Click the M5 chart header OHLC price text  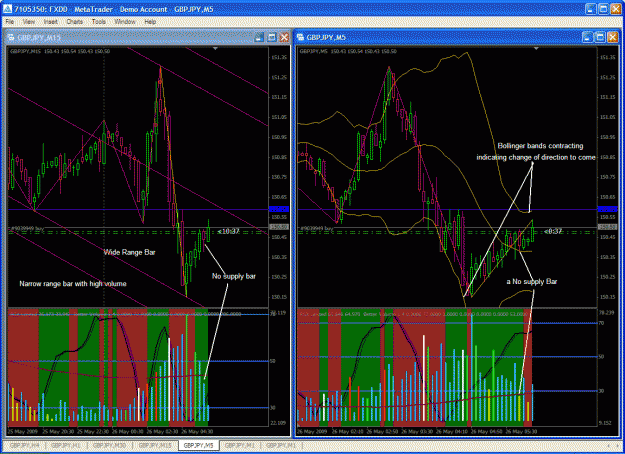[x=348, y=51]
